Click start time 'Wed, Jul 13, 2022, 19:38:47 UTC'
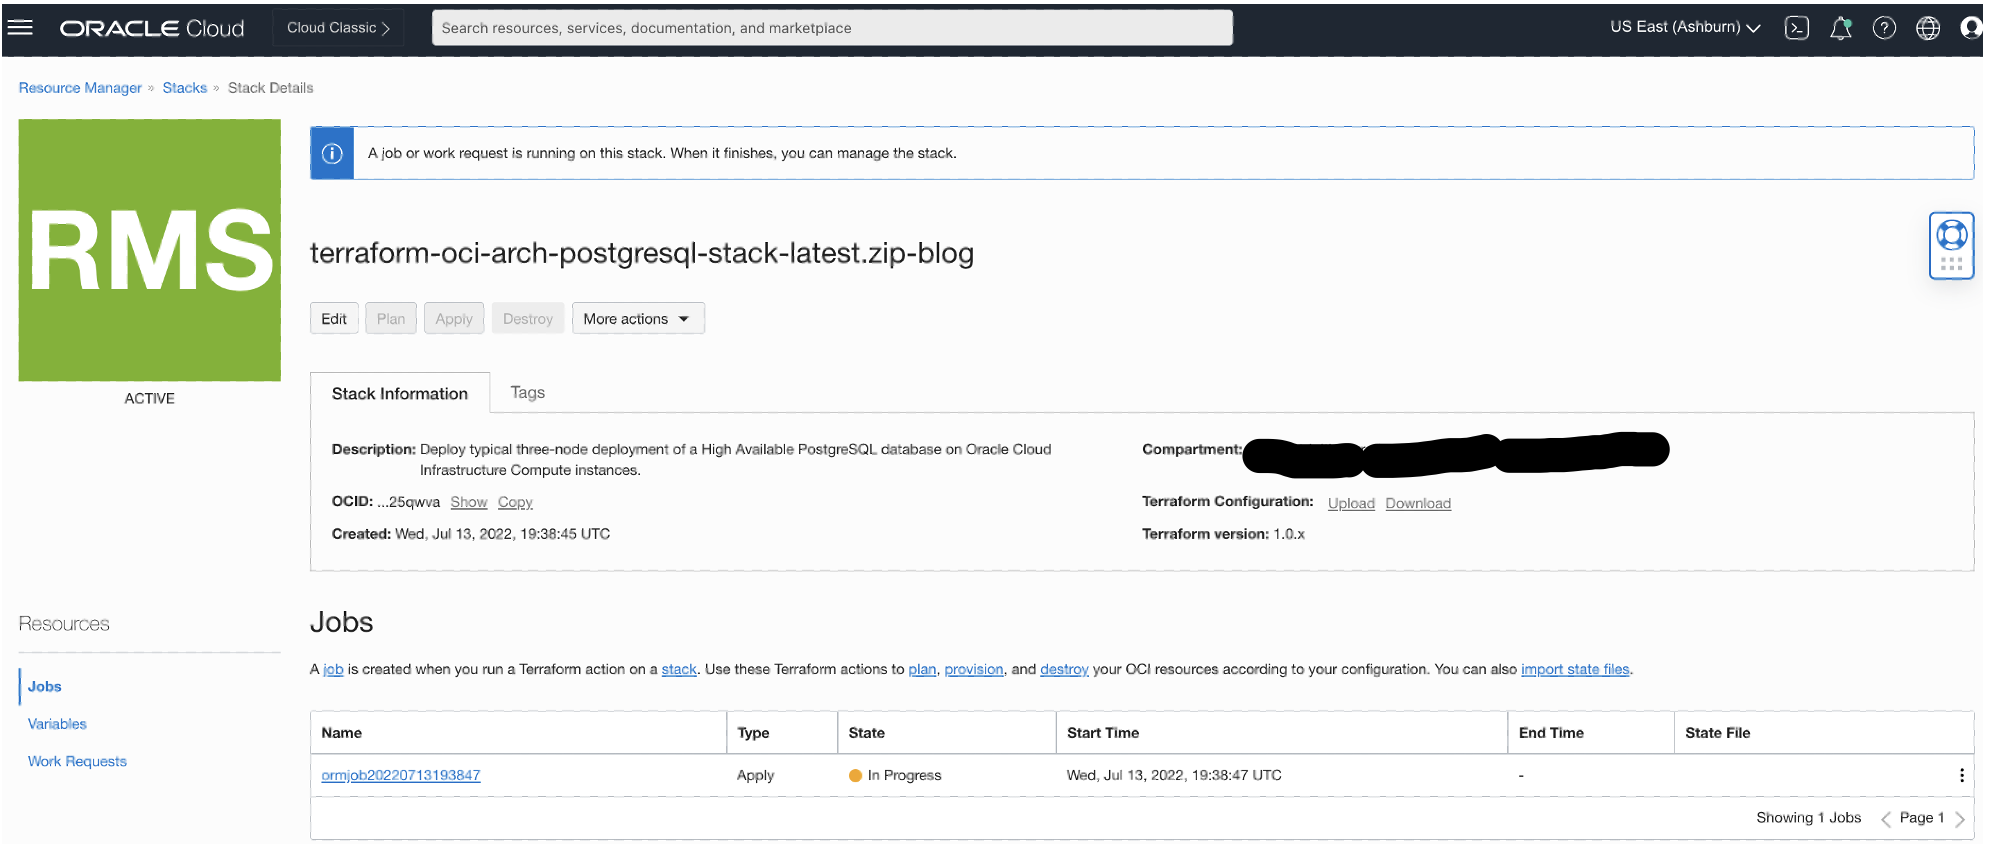 1174,775
